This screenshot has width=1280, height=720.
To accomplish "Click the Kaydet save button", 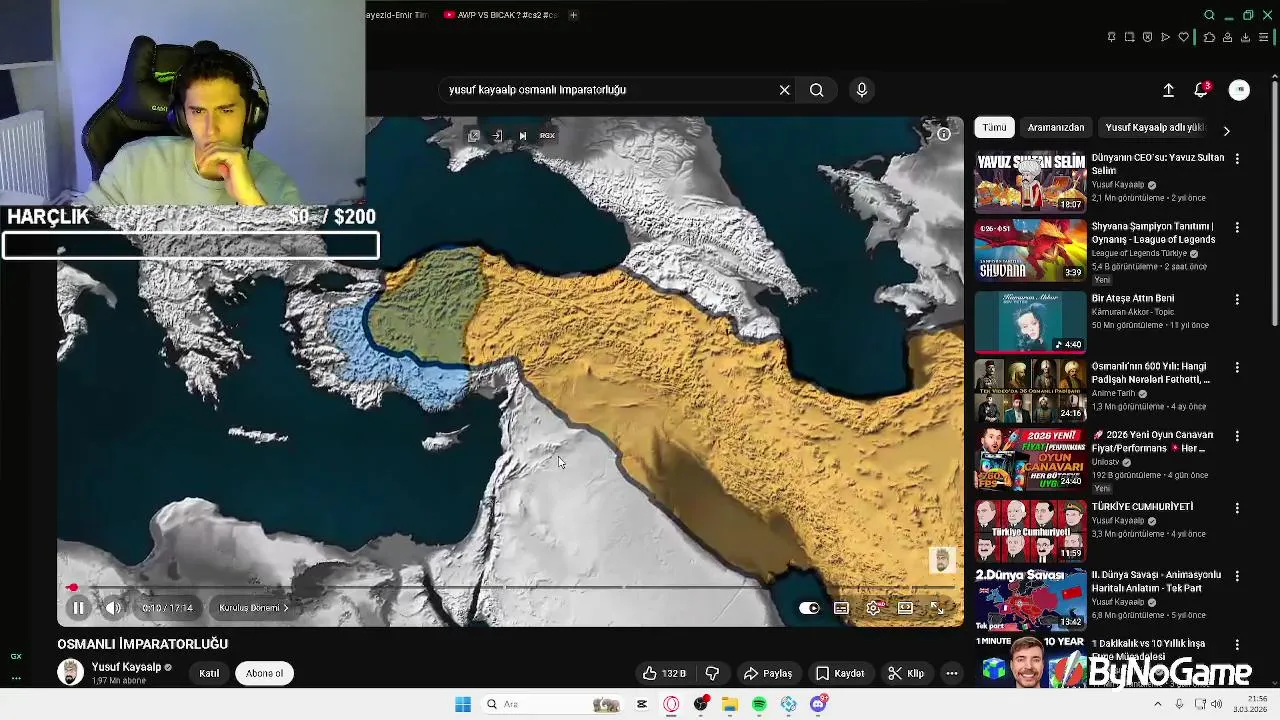I will click(x=840, y=673).
